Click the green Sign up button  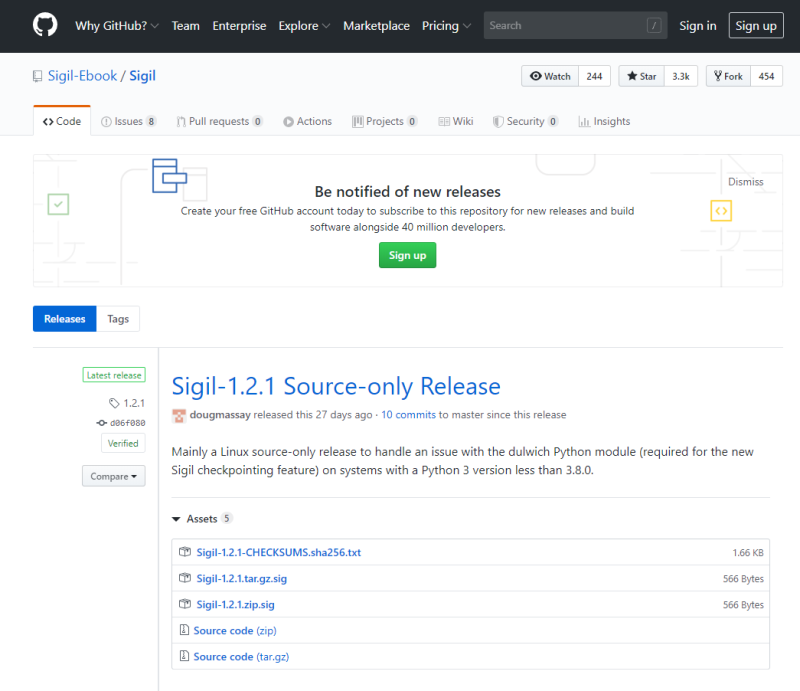click(x=407, y=255)
